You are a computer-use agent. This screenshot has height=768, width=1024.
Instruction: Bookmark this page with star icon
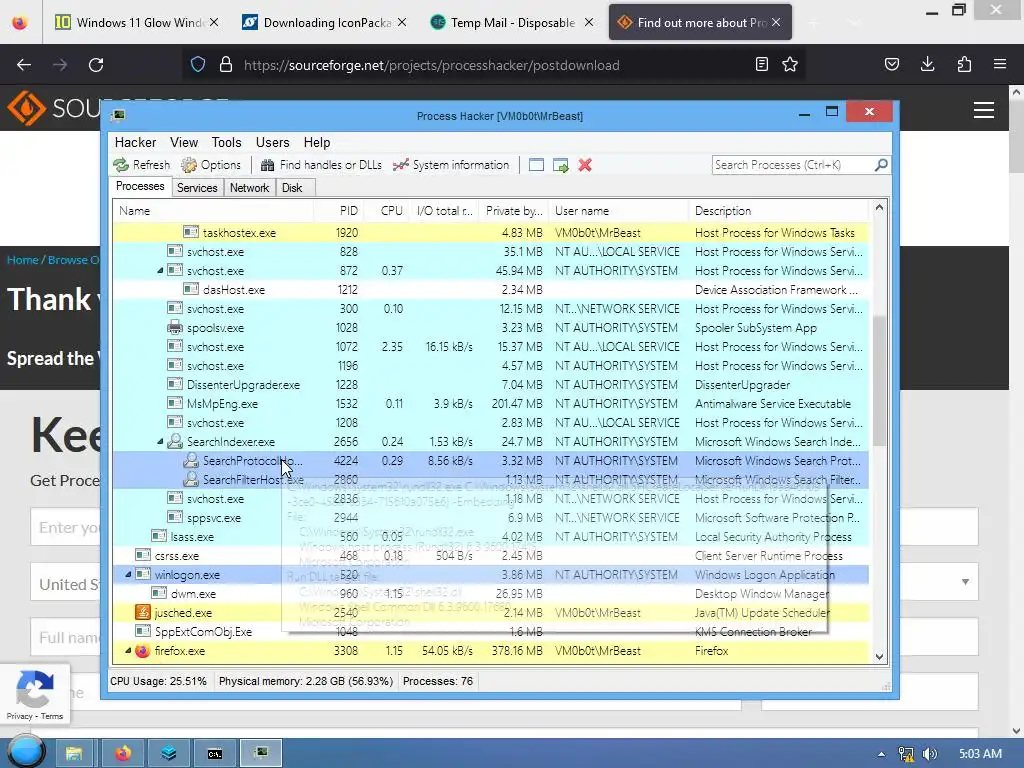coord(790,64)
